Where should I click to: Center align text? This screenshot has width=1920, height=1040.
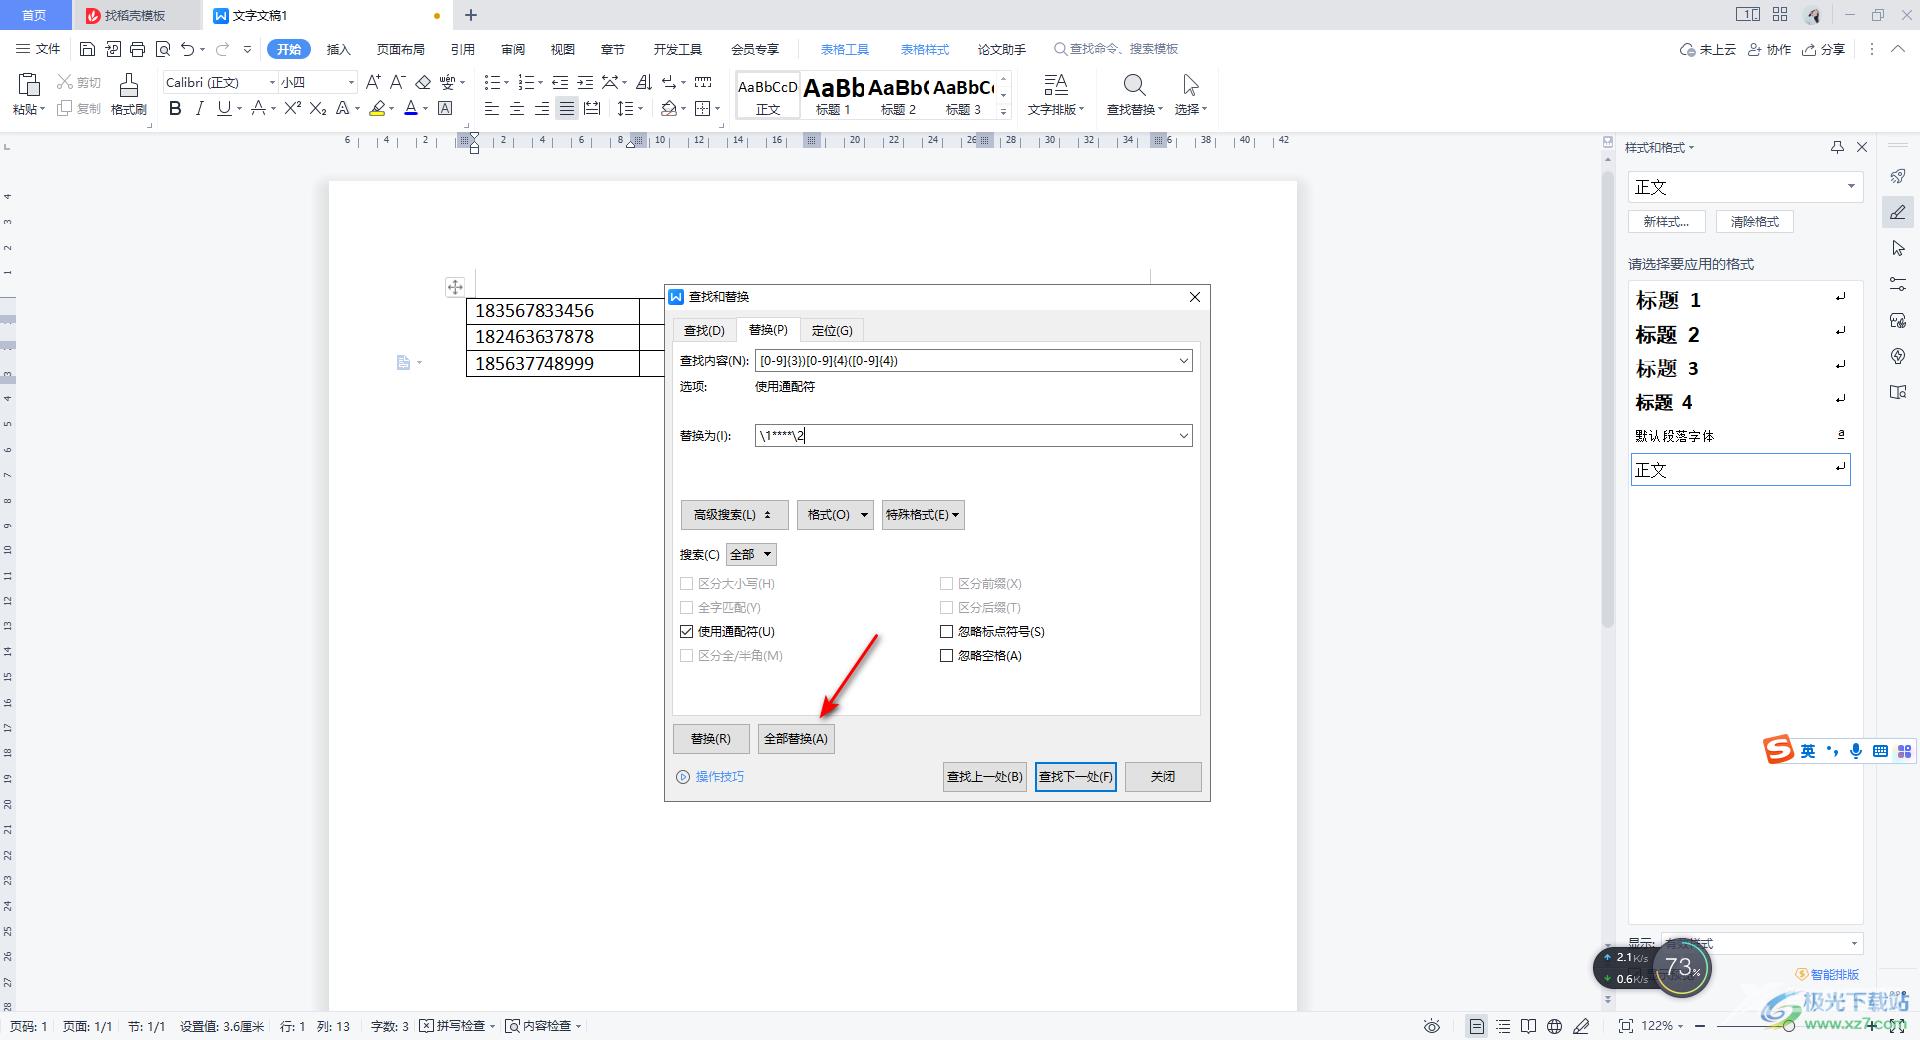point(517,108)
